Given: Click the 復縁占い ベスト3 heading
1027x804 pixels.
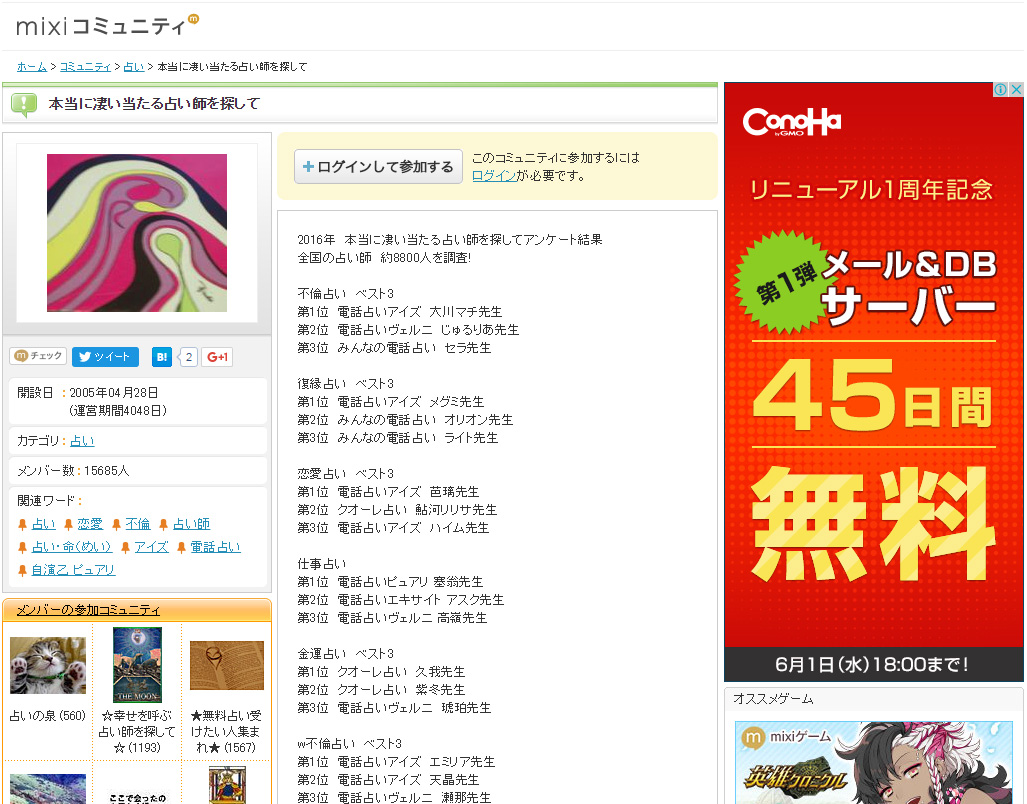Looking at the screenshot, I should point(346,384).
